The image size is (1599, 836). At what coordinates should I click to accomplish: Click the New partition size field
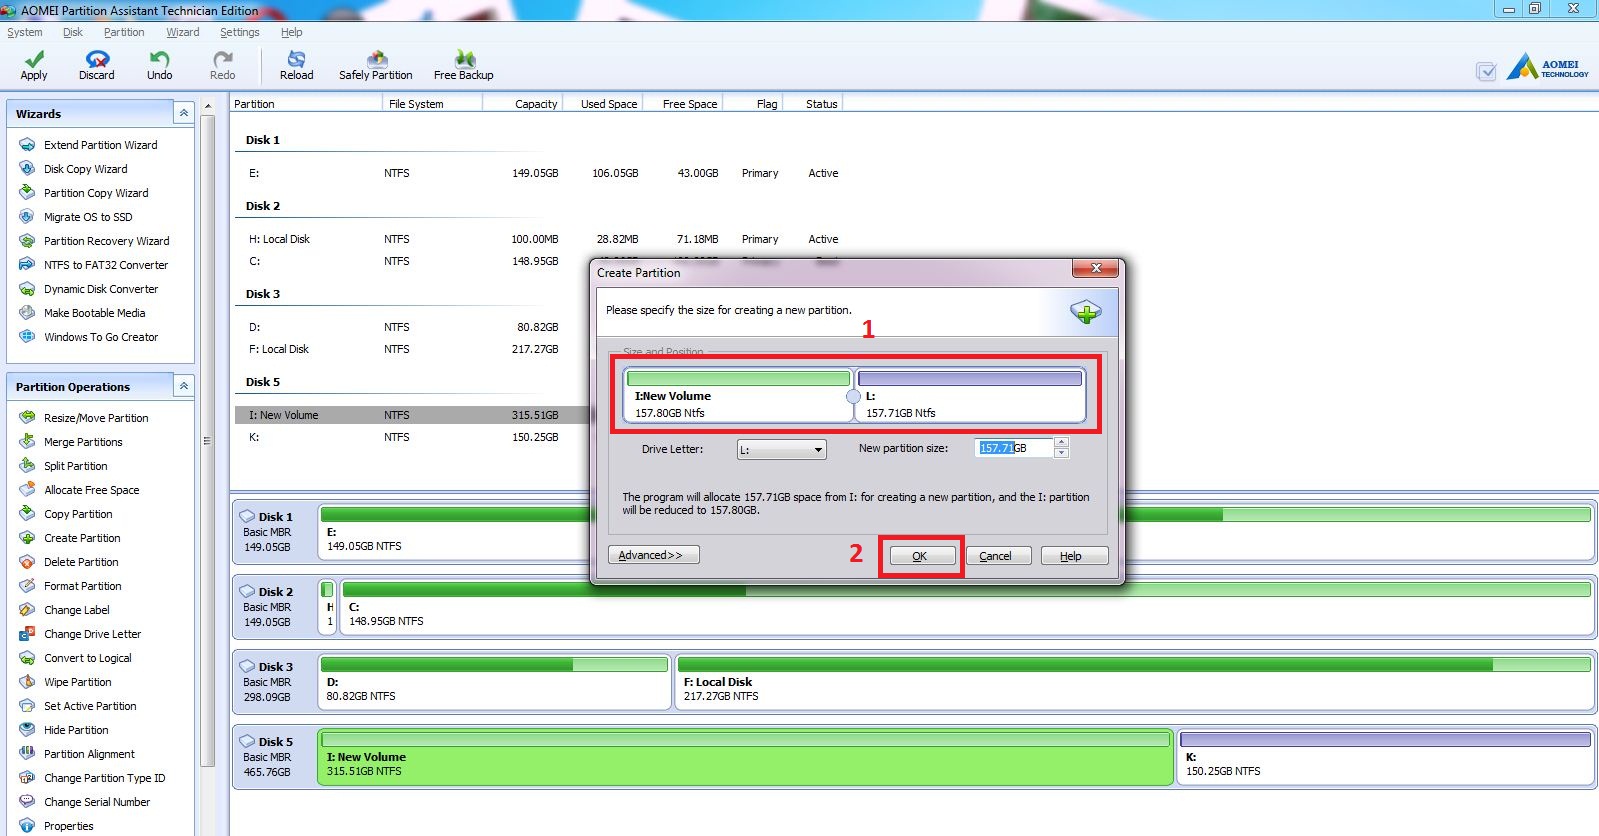click(x=1014, y=448)
